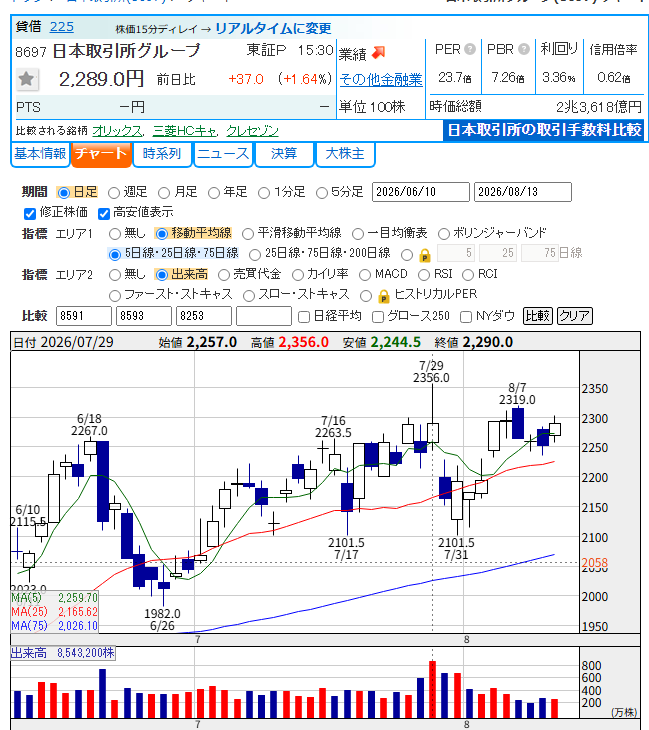The image size is (649, 730).
Task: Select the ヒストリカルPER radio button
Action: coord(366,296)
